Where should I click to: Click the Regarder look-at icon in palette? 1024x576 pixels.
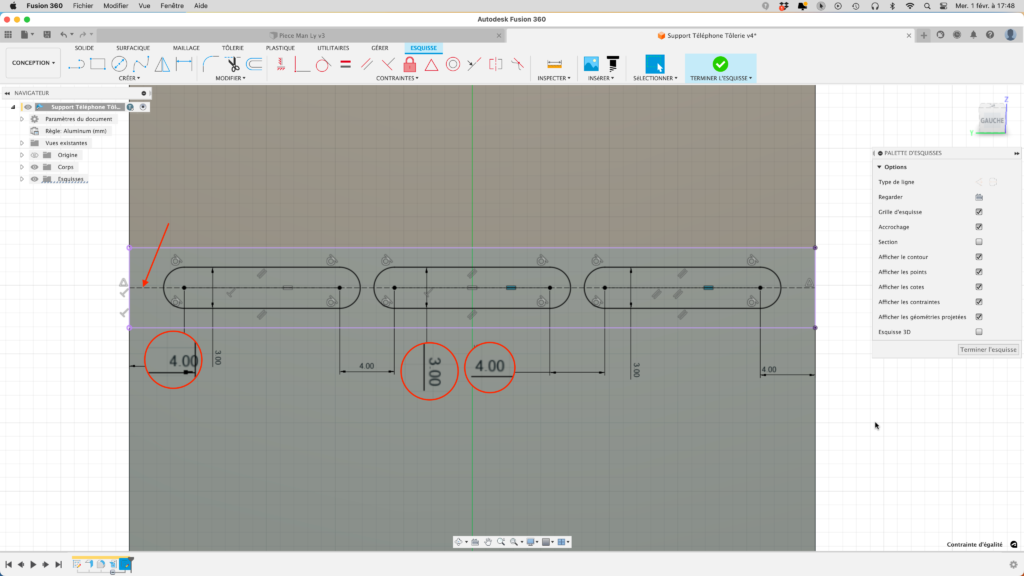[x=979, y=197]
